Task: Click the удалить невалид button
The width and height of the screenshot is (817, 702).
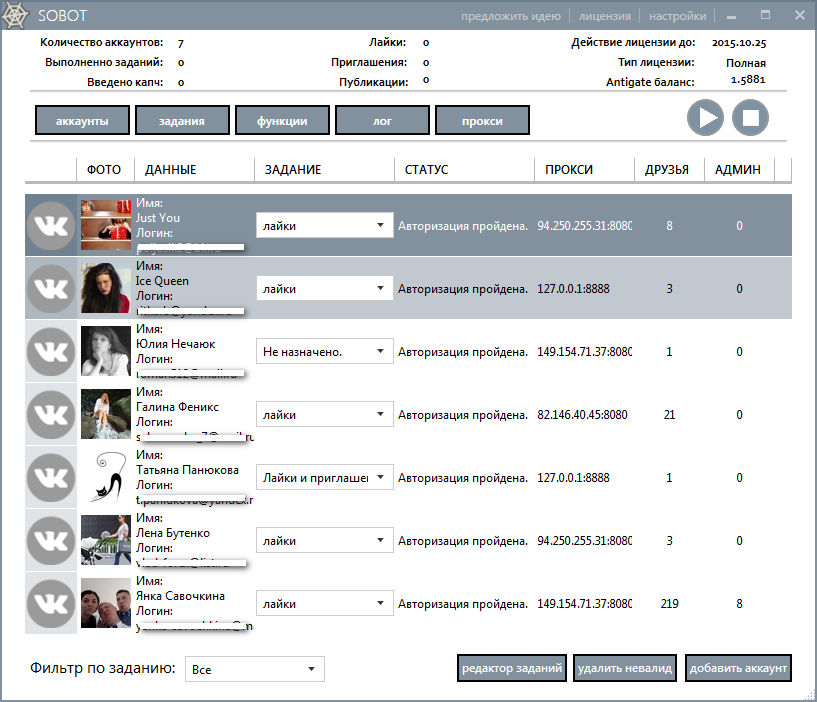Action: coord(625,668)
